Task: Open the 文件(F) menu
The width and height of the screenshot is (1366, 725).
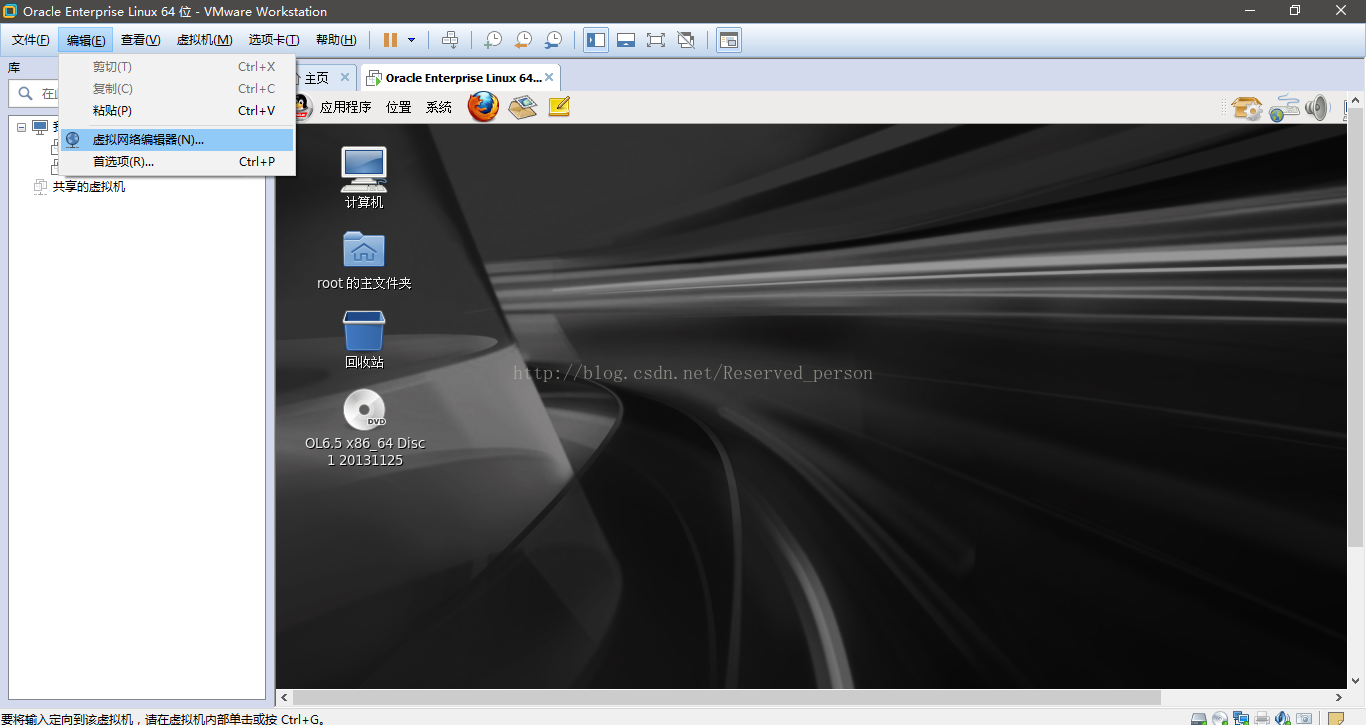Action: (30, 40)
